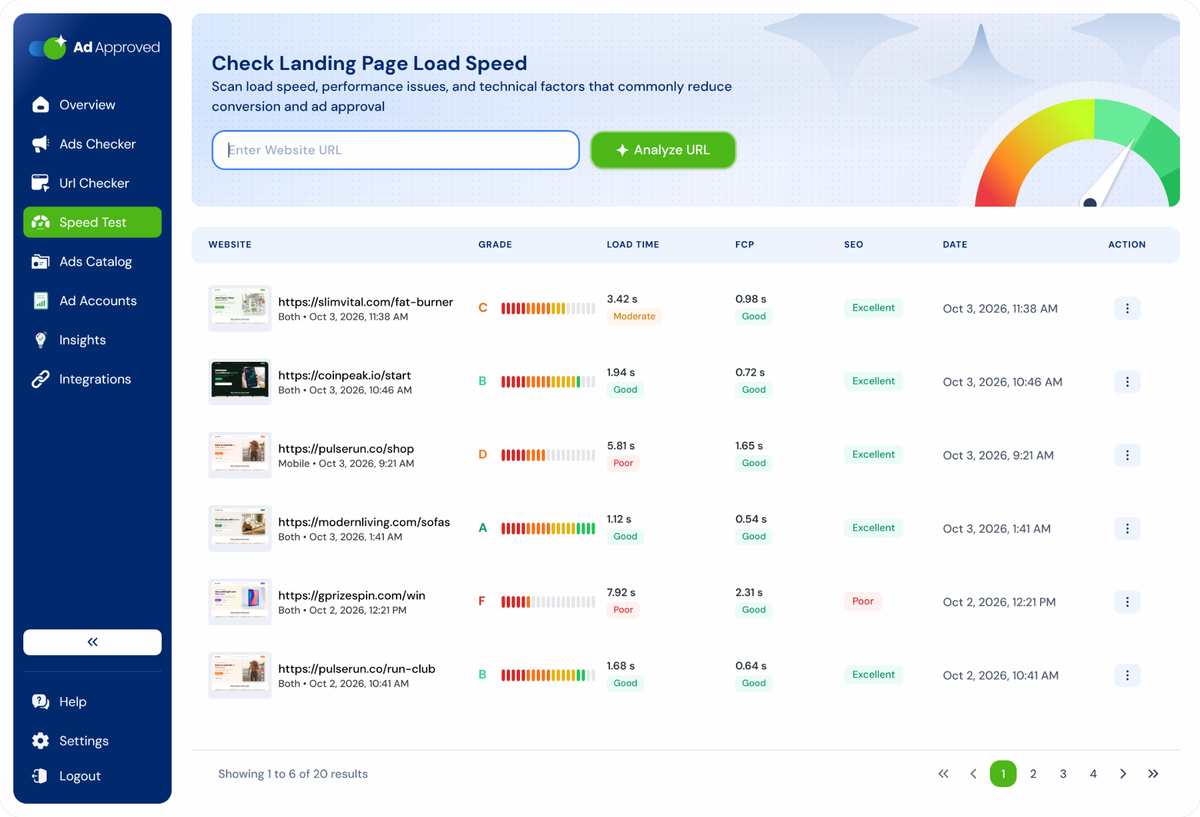Open actions menu for pulserun.co/run-club row
The height and width of the screenshot is (817, 1200).
coord(1127,675)
